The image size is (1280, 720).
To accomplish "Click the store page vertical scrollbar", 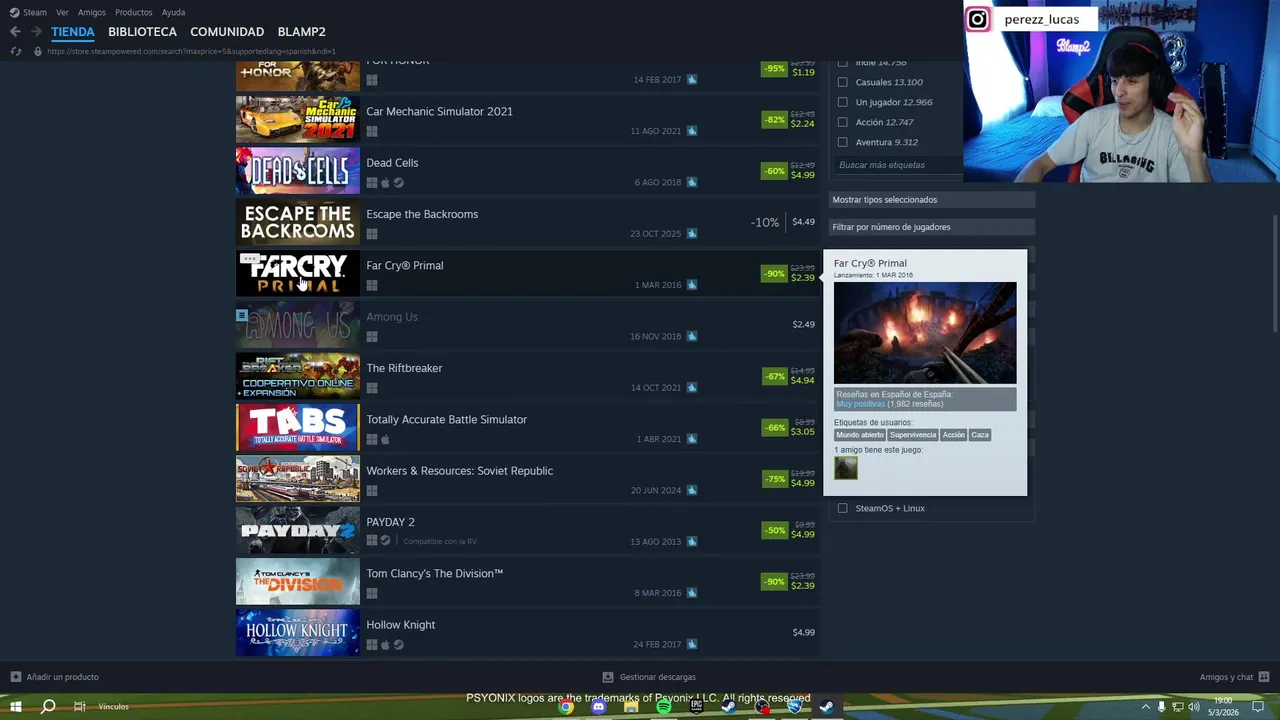I will (1274, 275).
